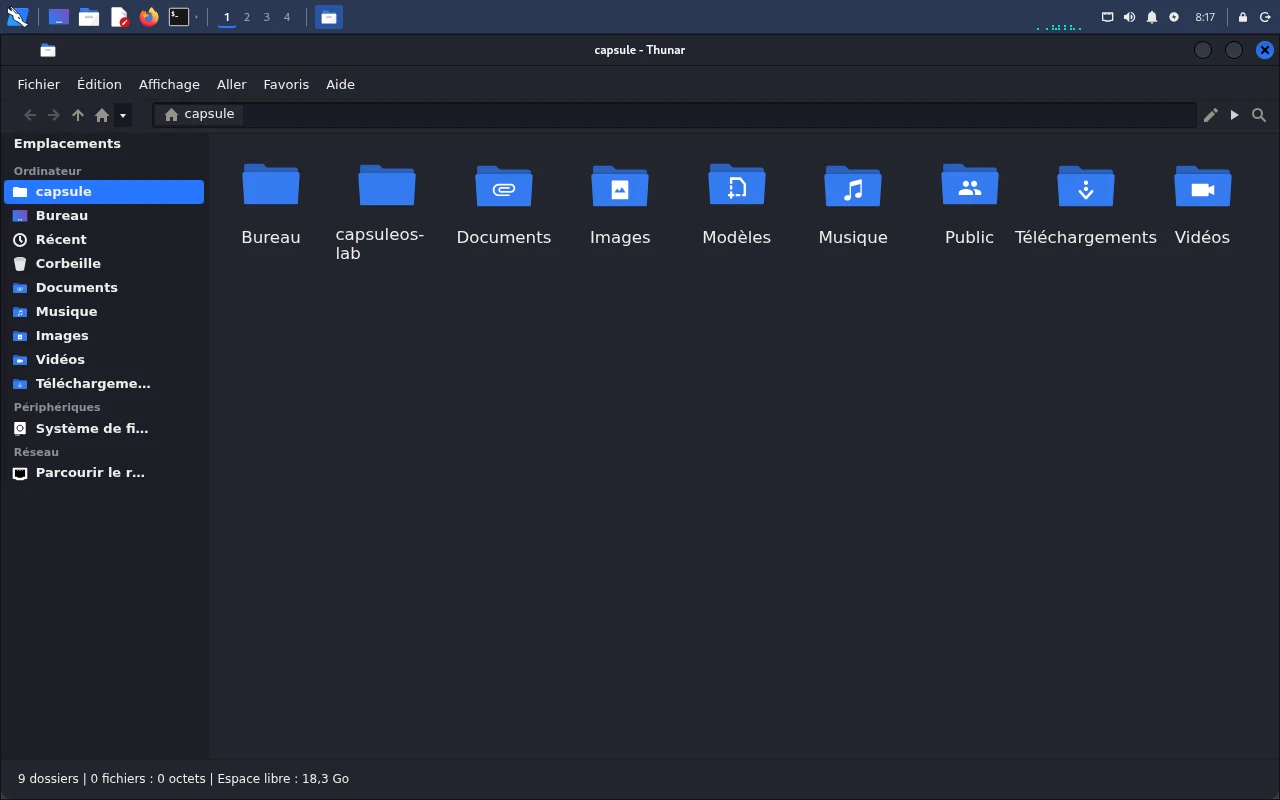This screenshot has height=800, width=1280.
Task: Select the Vidéos folder icon
Action: click(x=1202, y=186)
